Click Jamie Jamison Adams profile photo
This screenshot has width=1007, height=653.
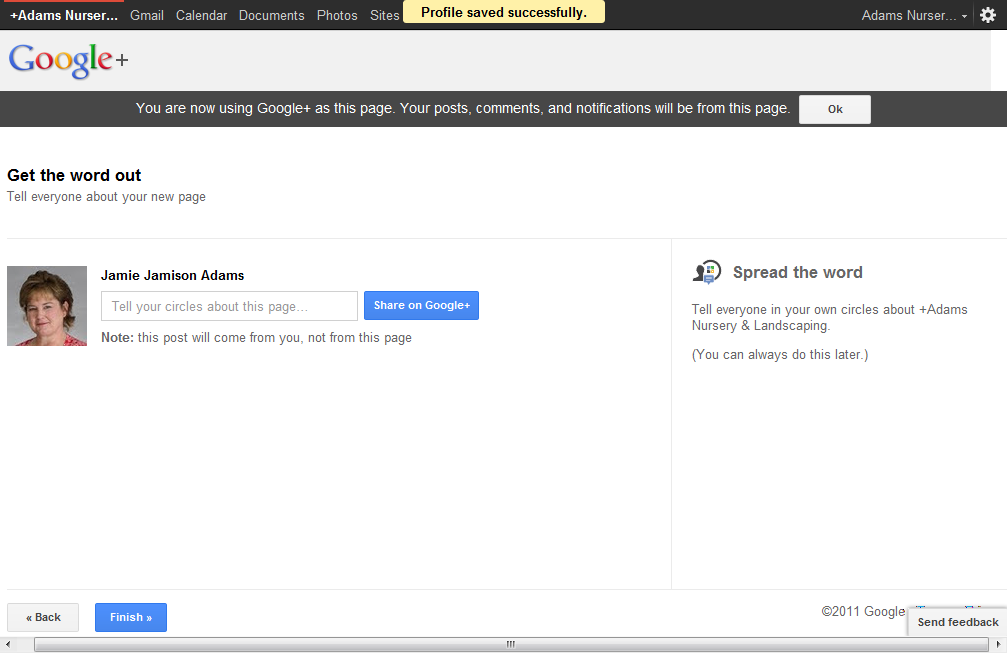pos(47,306)
